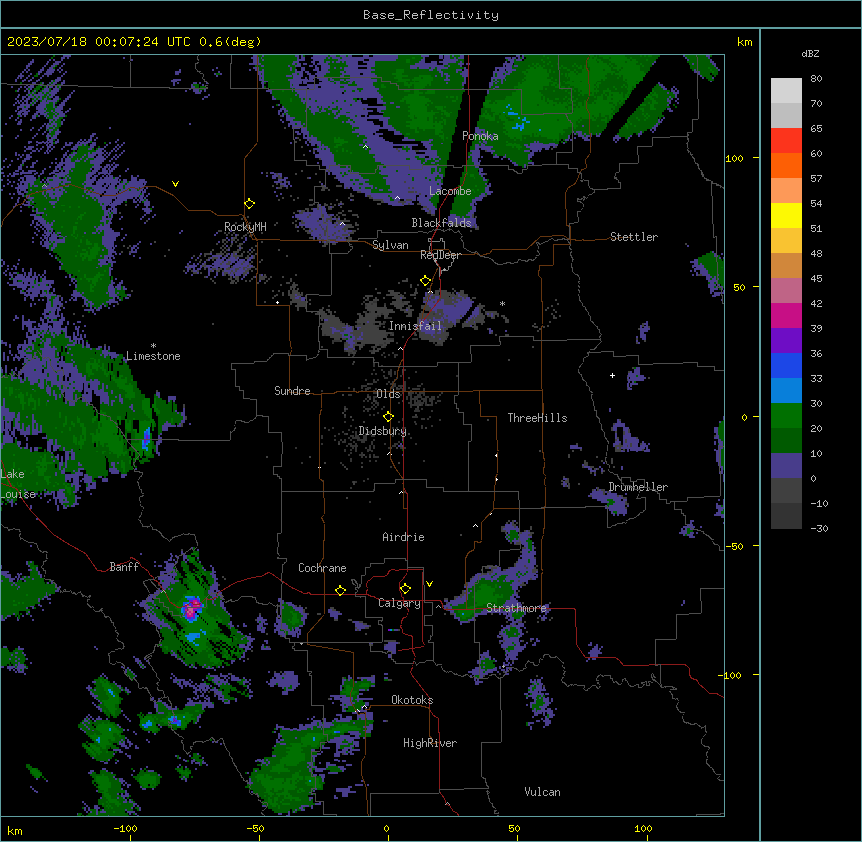The image size is (862, 842).
Task: Click the strong reflectivity storm core east of Banff
Action: click(191, 608)
